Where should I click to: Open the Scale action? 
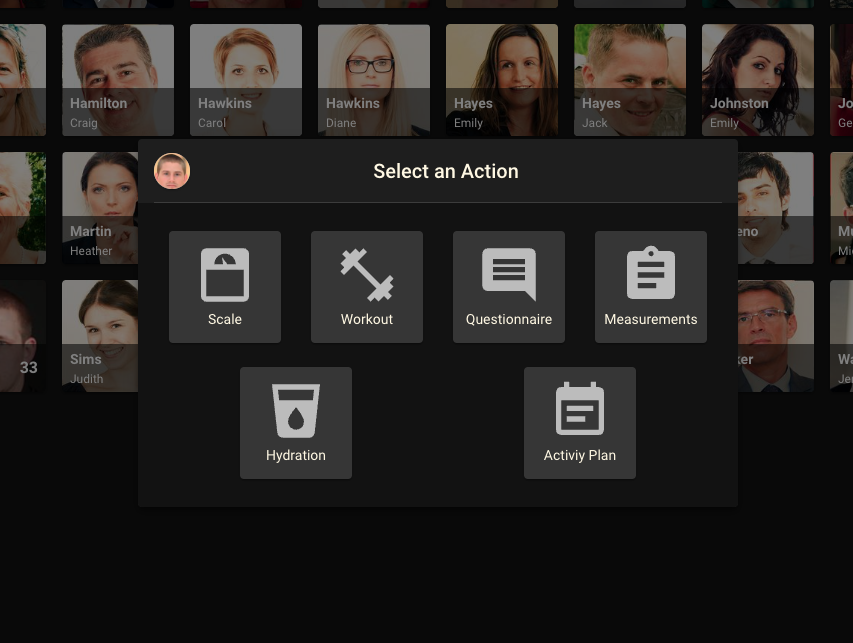[225, 287]
